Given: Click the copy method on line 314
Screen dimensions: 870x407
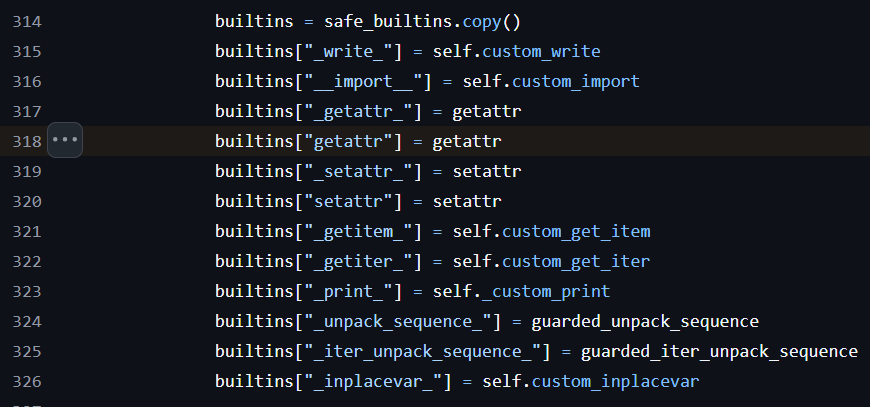Looking at the screenshot, I should pos(482,22).
